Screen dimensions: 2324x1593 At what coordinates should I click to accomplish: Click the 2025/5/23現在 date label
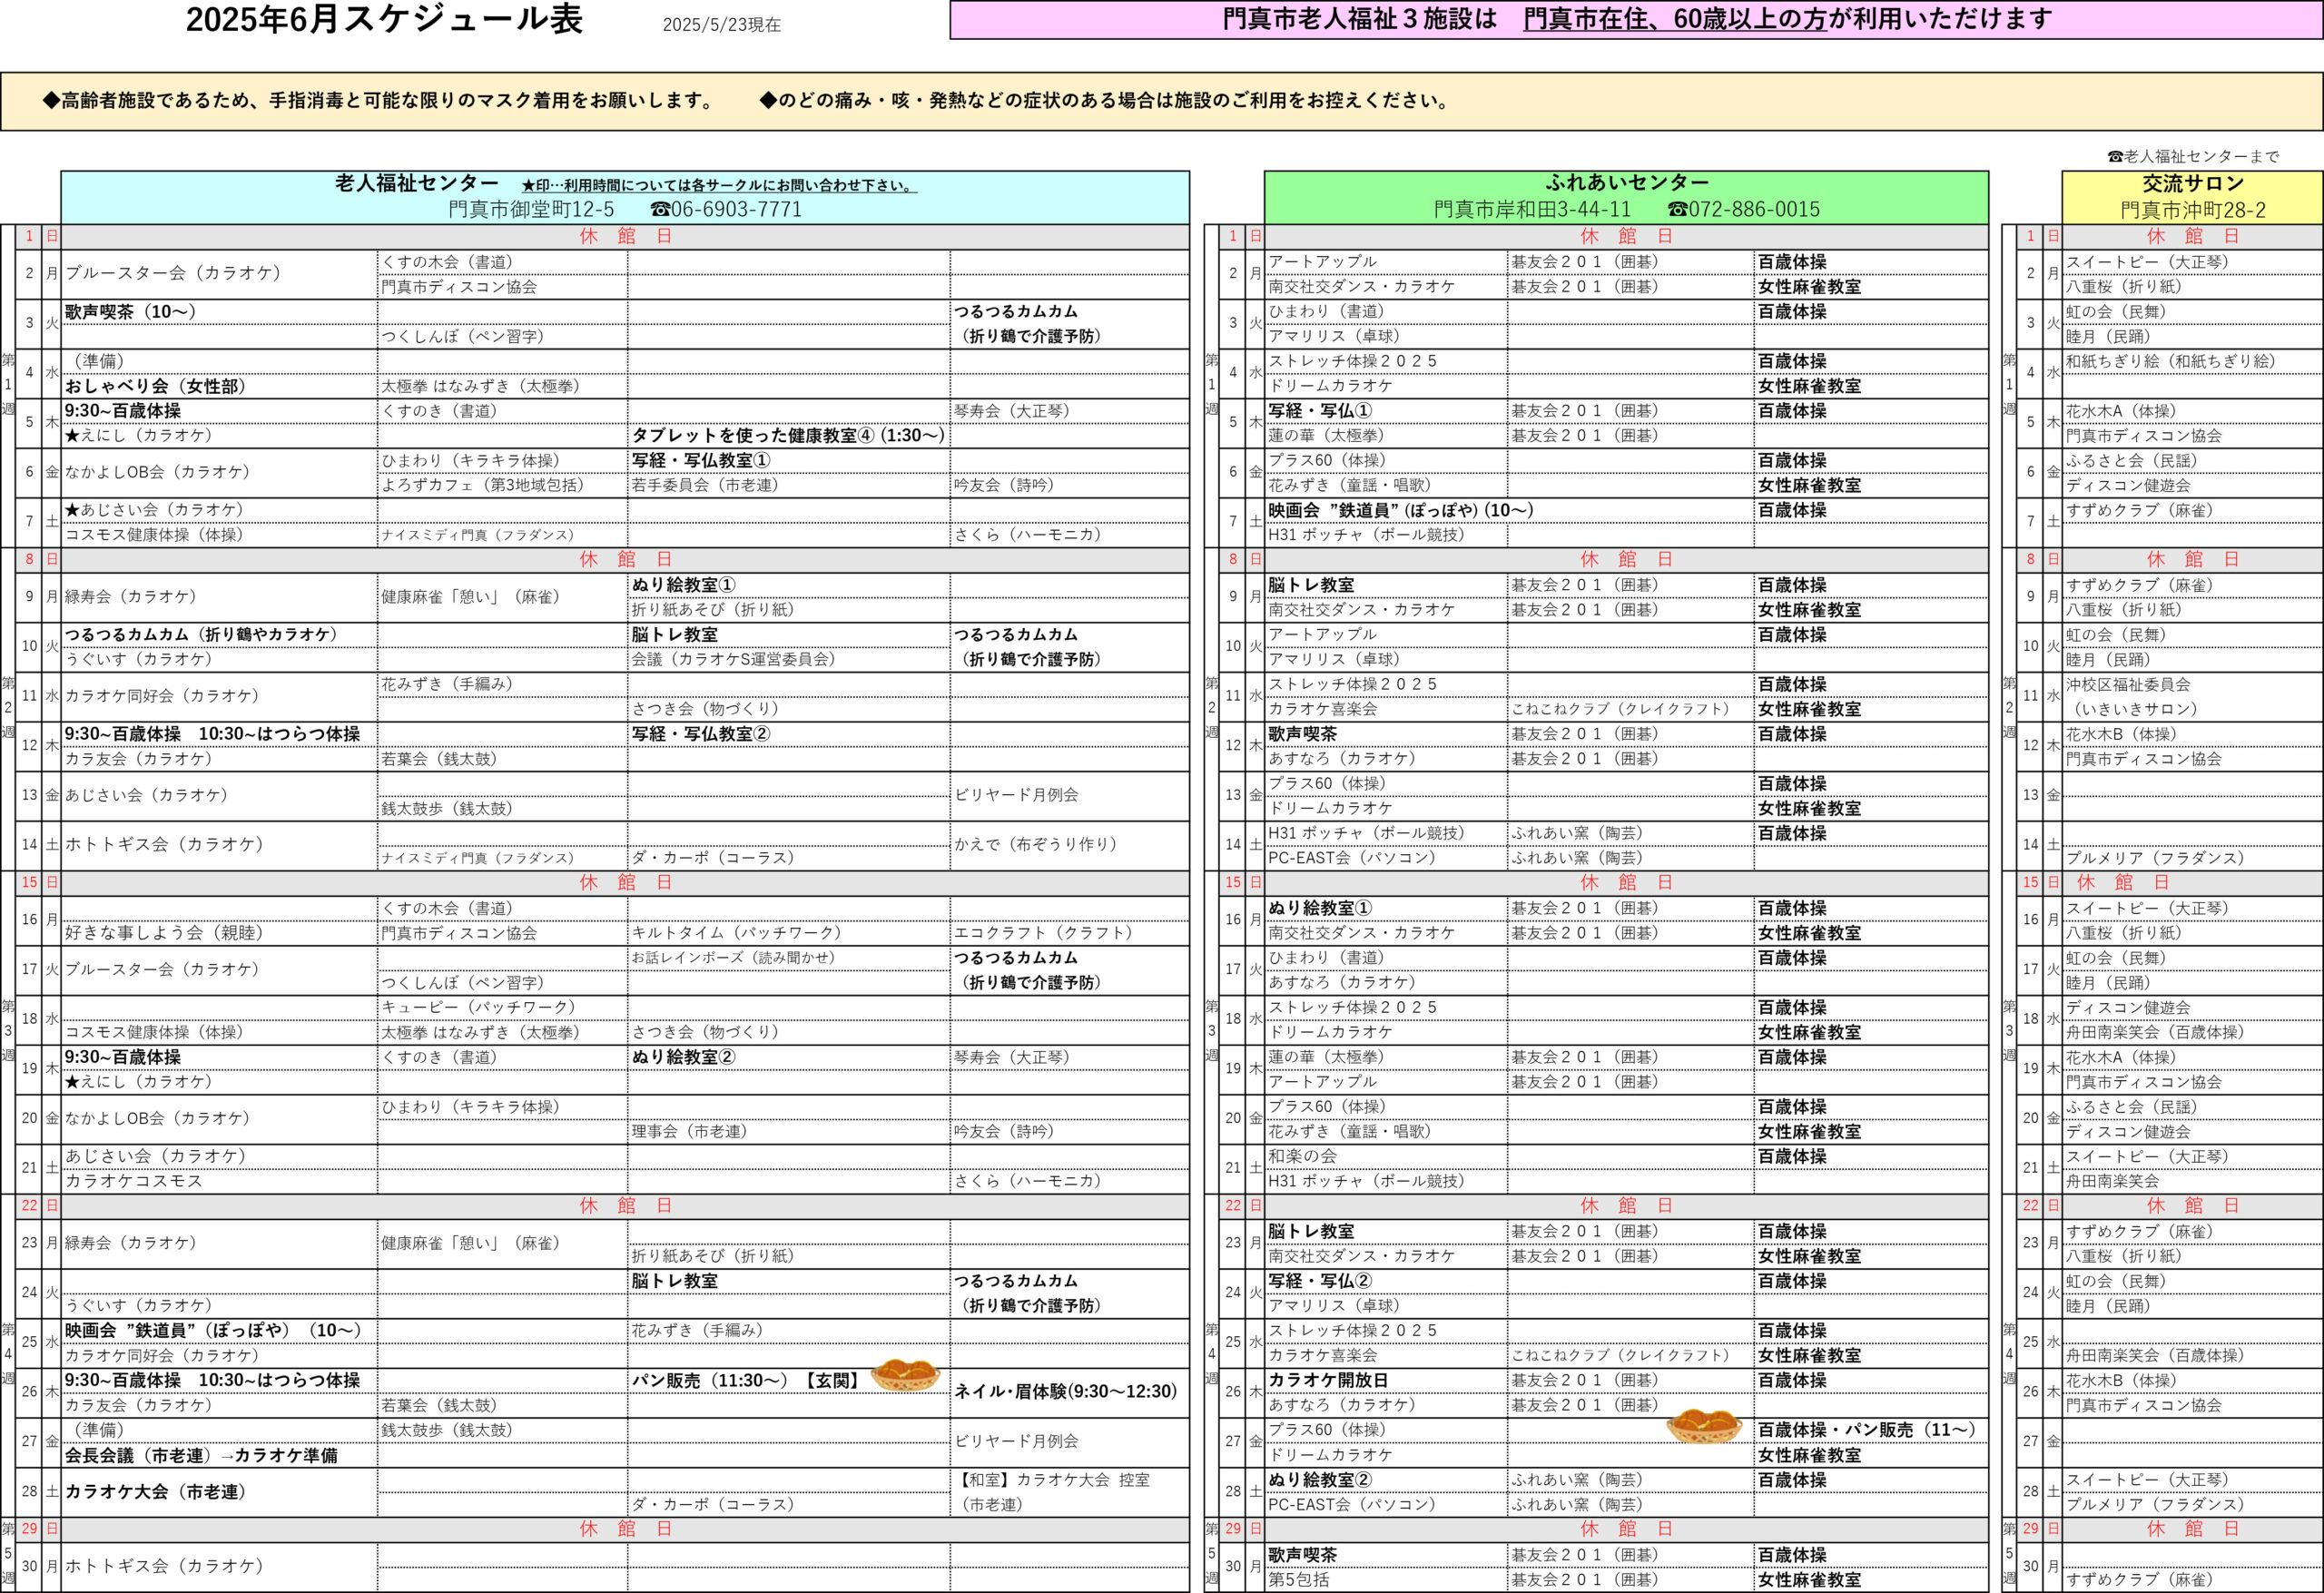[x=721, y=25]
